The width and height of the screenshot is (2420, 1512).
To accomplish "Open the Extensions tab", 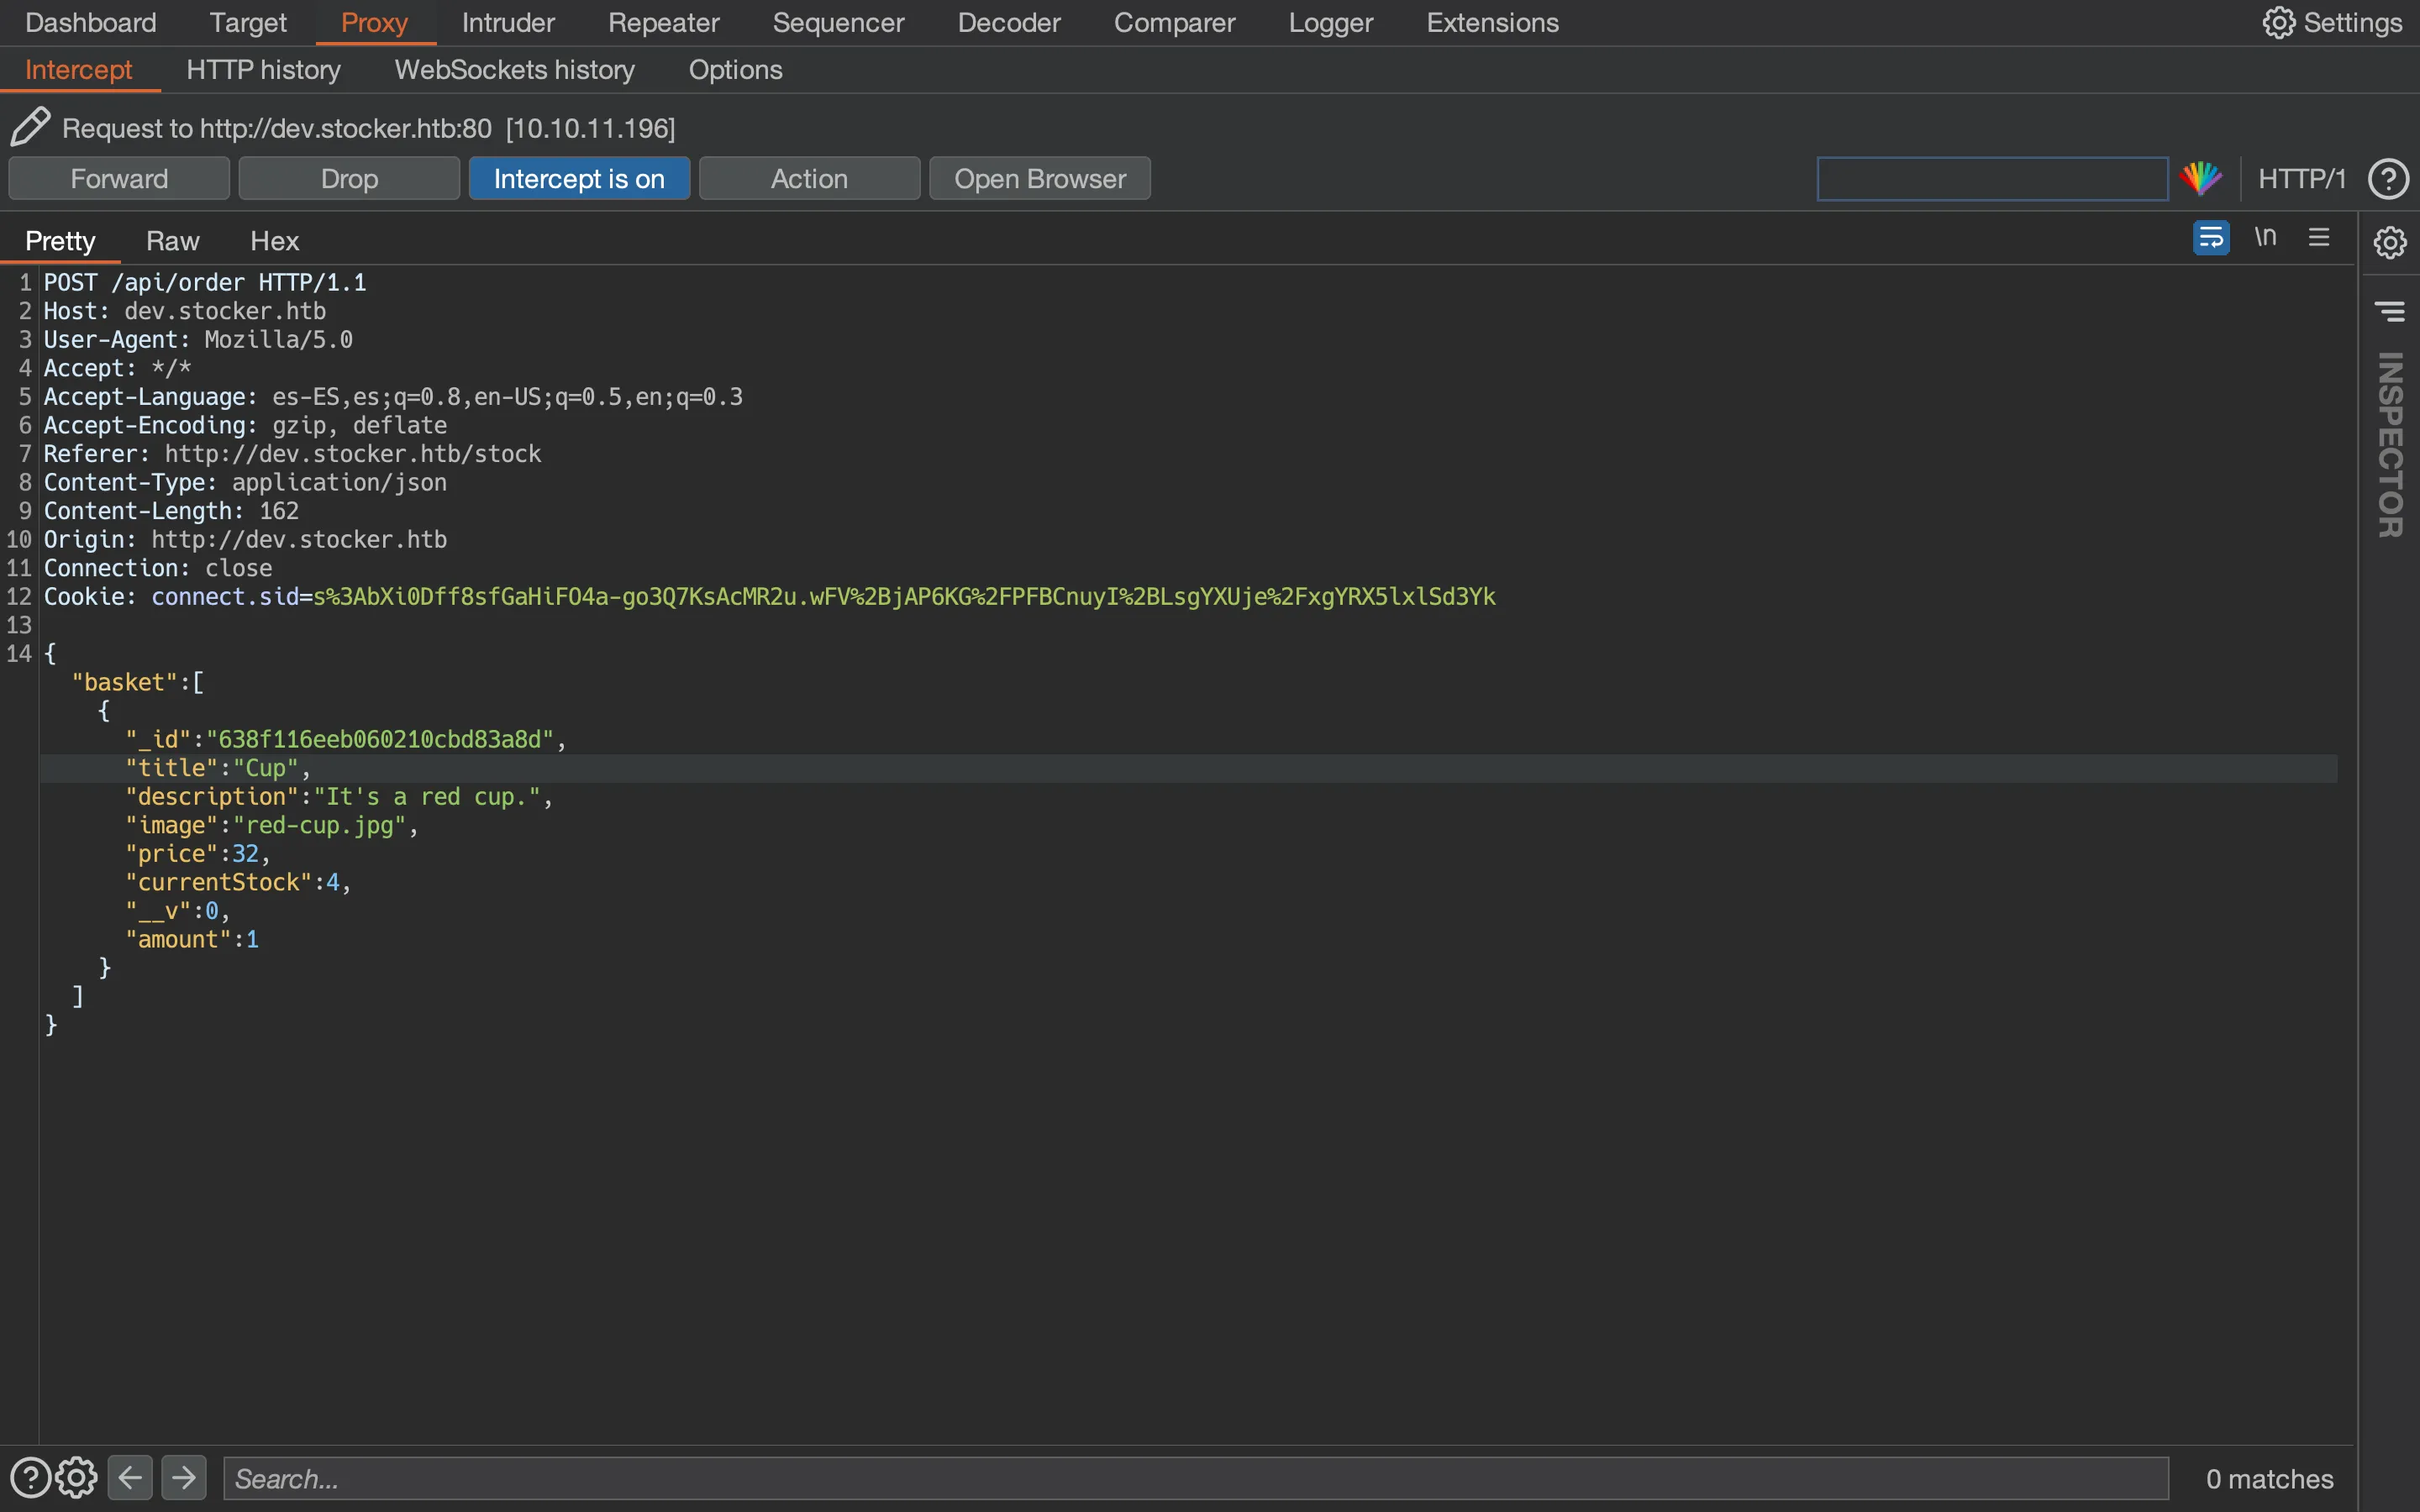I will click(1492, 22).
